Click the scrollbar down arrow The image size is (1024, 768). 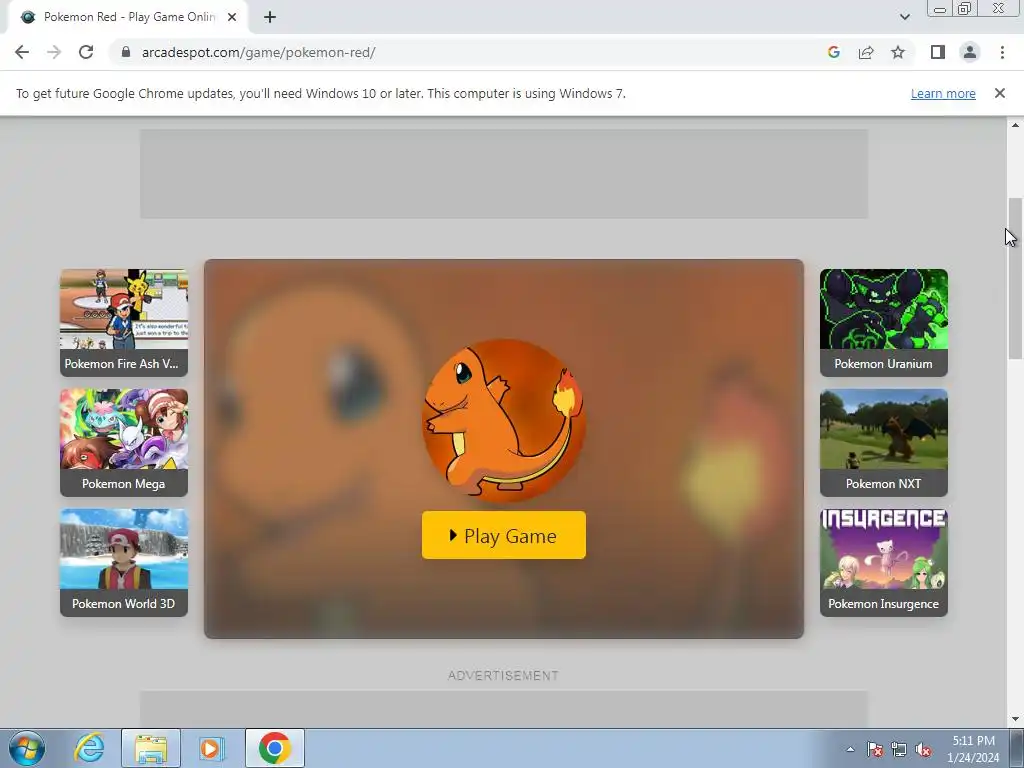(1015, 720)
